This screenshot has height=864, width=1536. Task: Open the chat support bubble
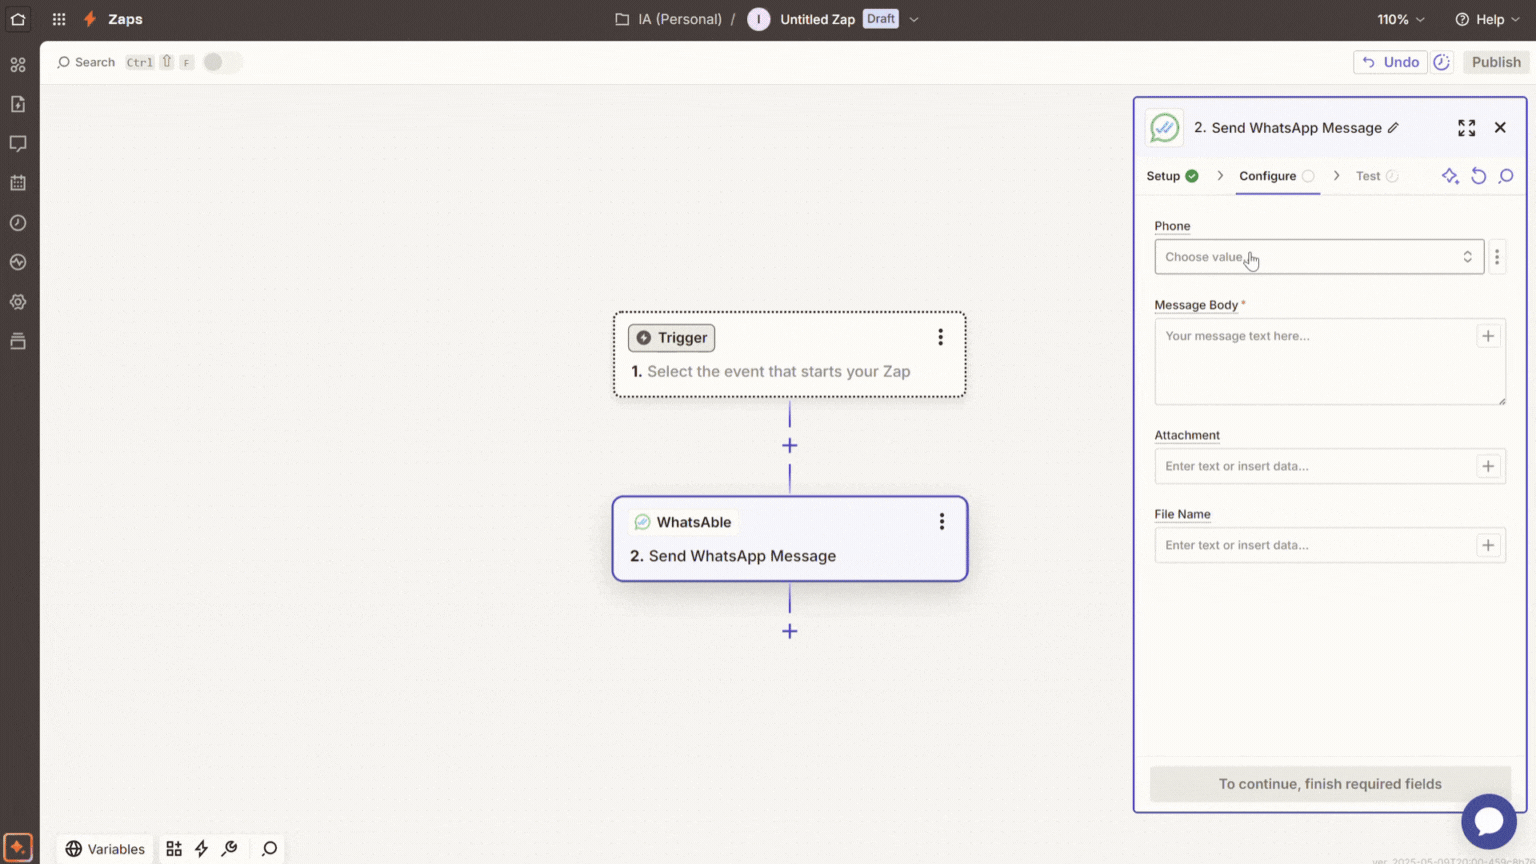(x=1488, y=821)
